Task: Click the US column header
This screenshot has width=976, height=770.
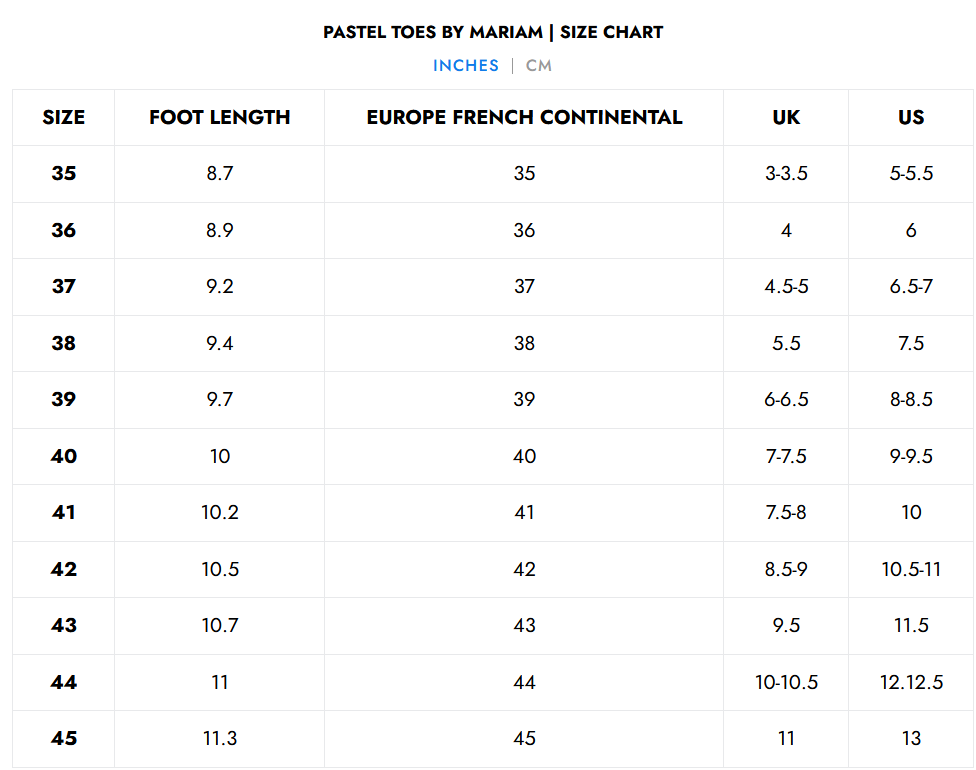Action: 911,117
